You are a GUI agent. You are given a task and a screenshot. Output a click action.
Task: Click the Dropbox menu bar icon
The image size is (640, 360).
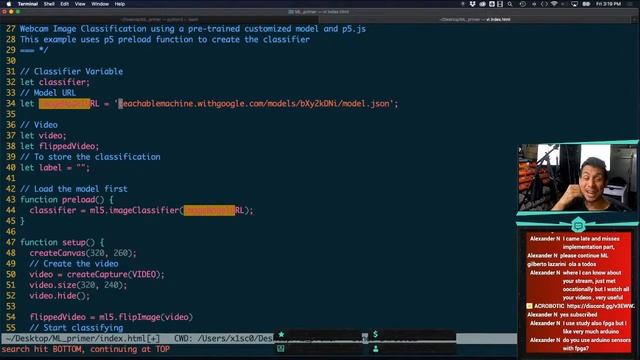point(473,4)
